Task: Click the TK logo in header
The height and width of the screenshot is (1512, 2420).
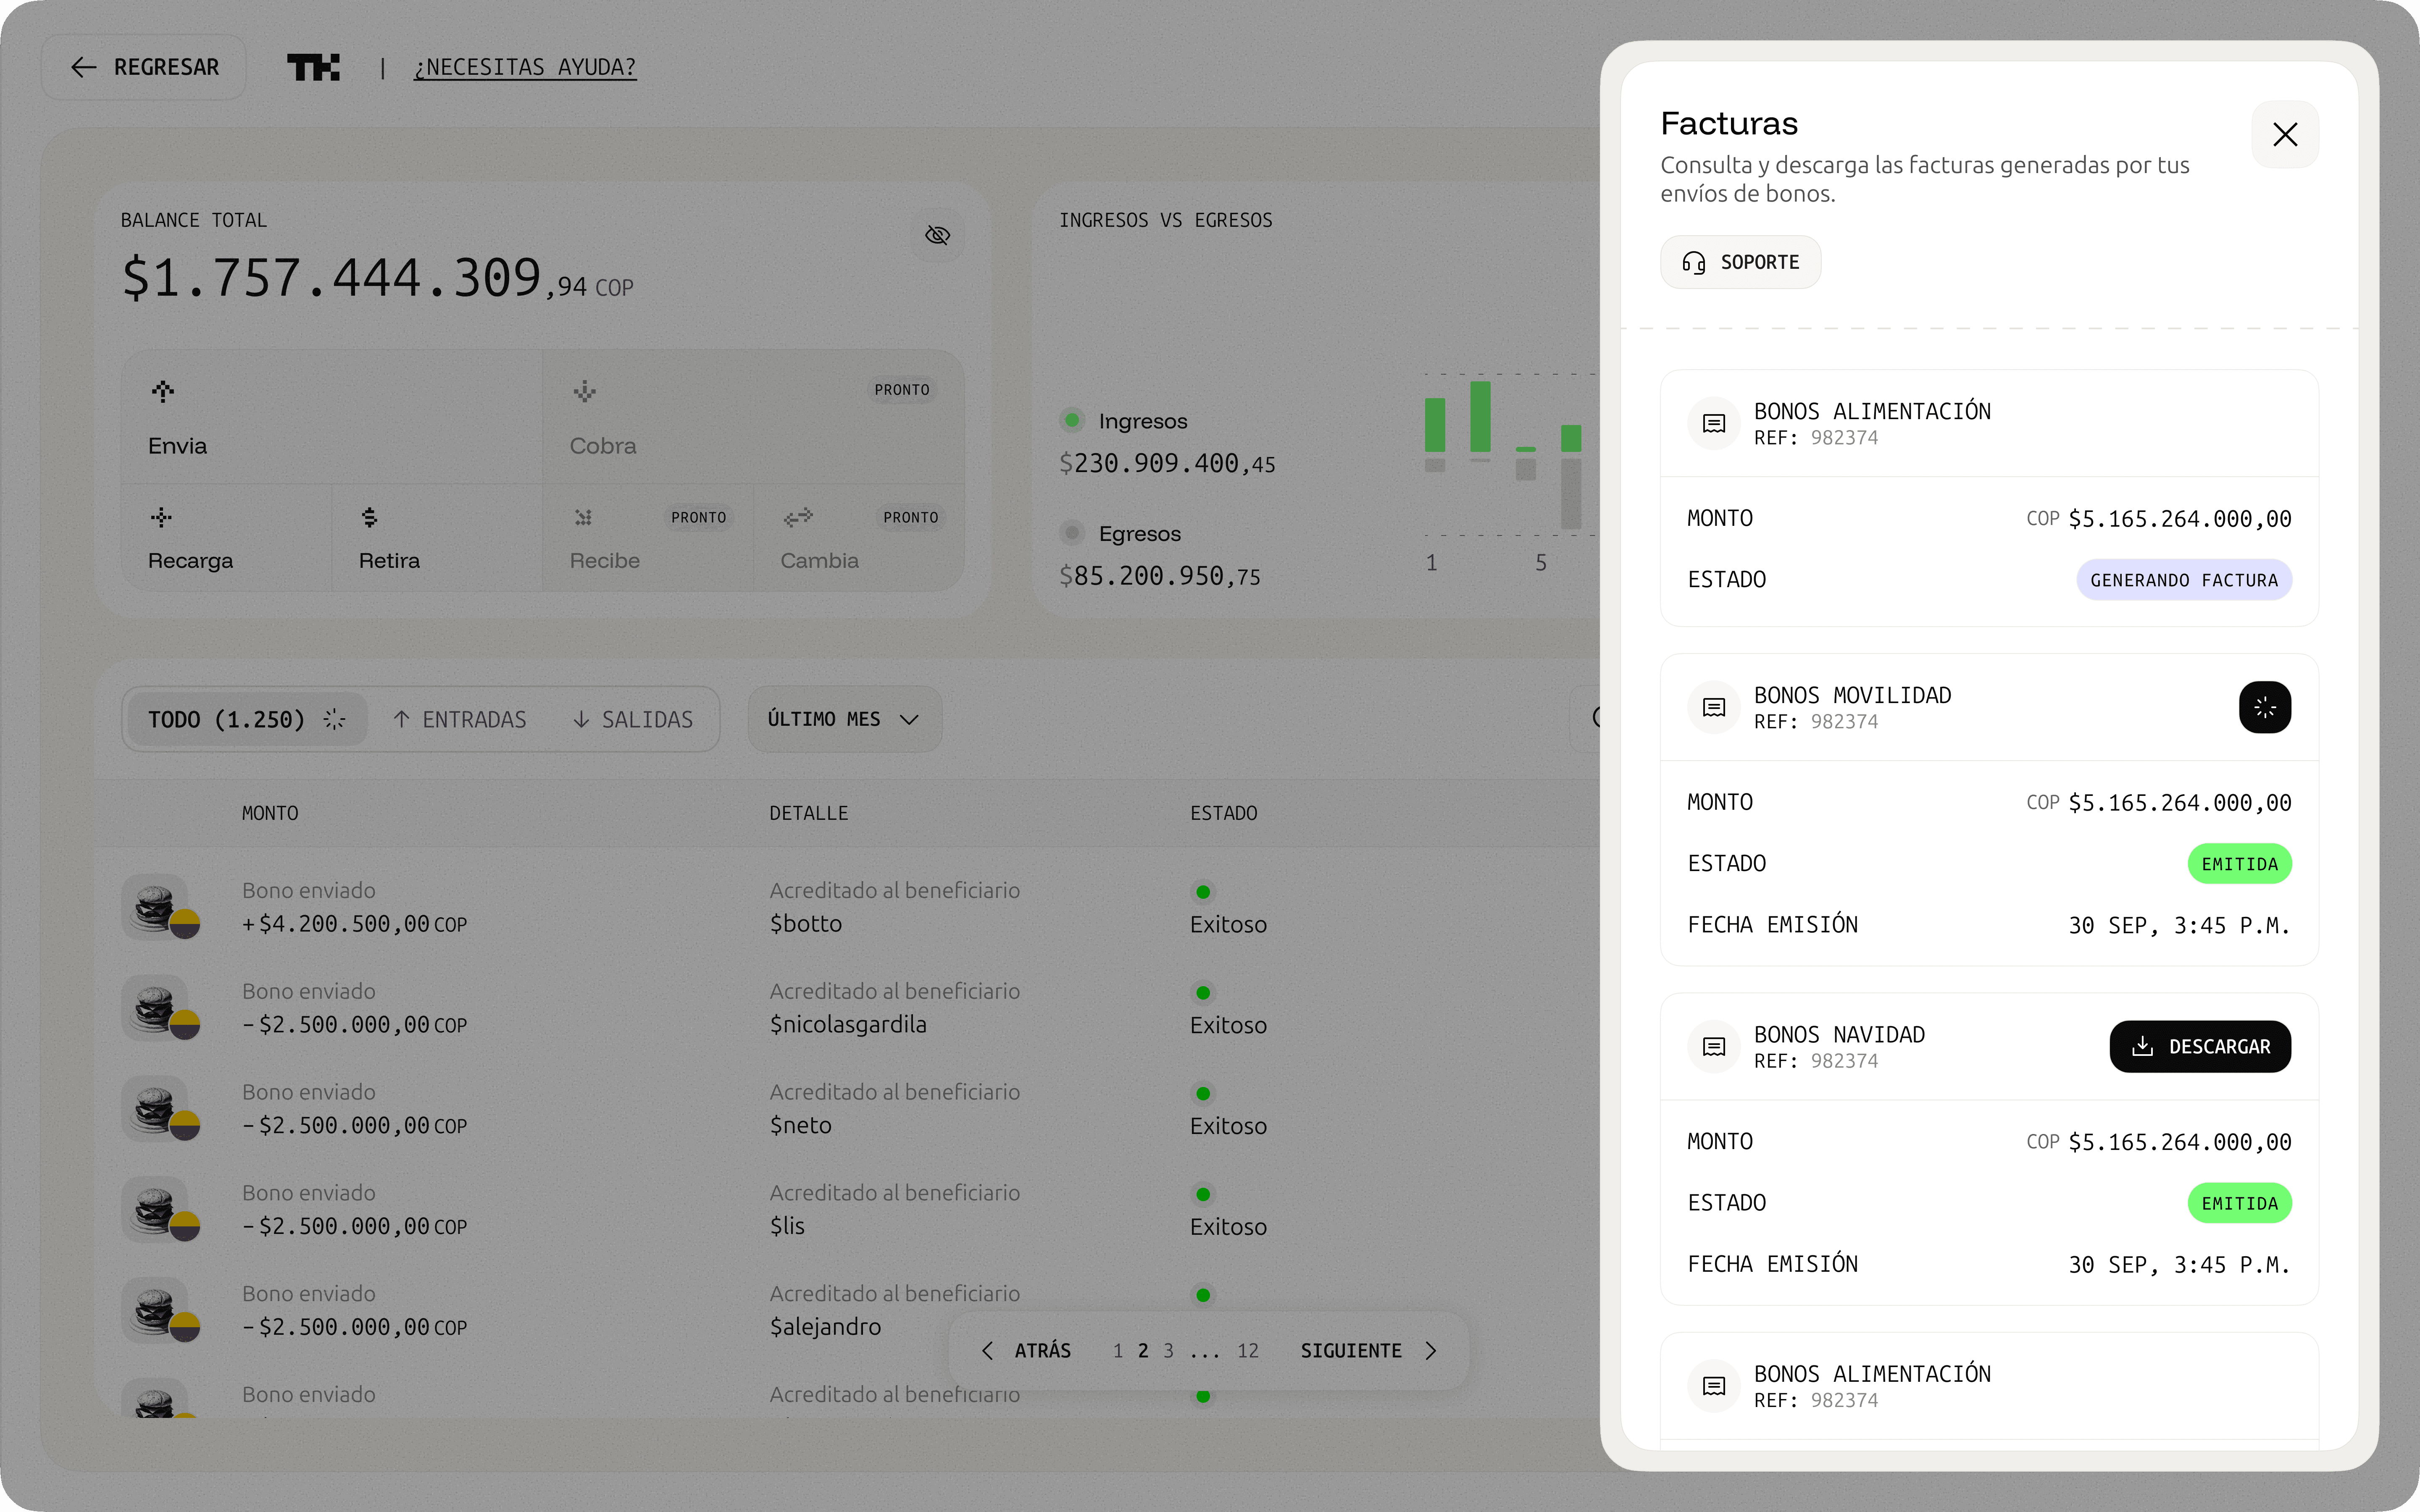Action: tap(313, 67)
